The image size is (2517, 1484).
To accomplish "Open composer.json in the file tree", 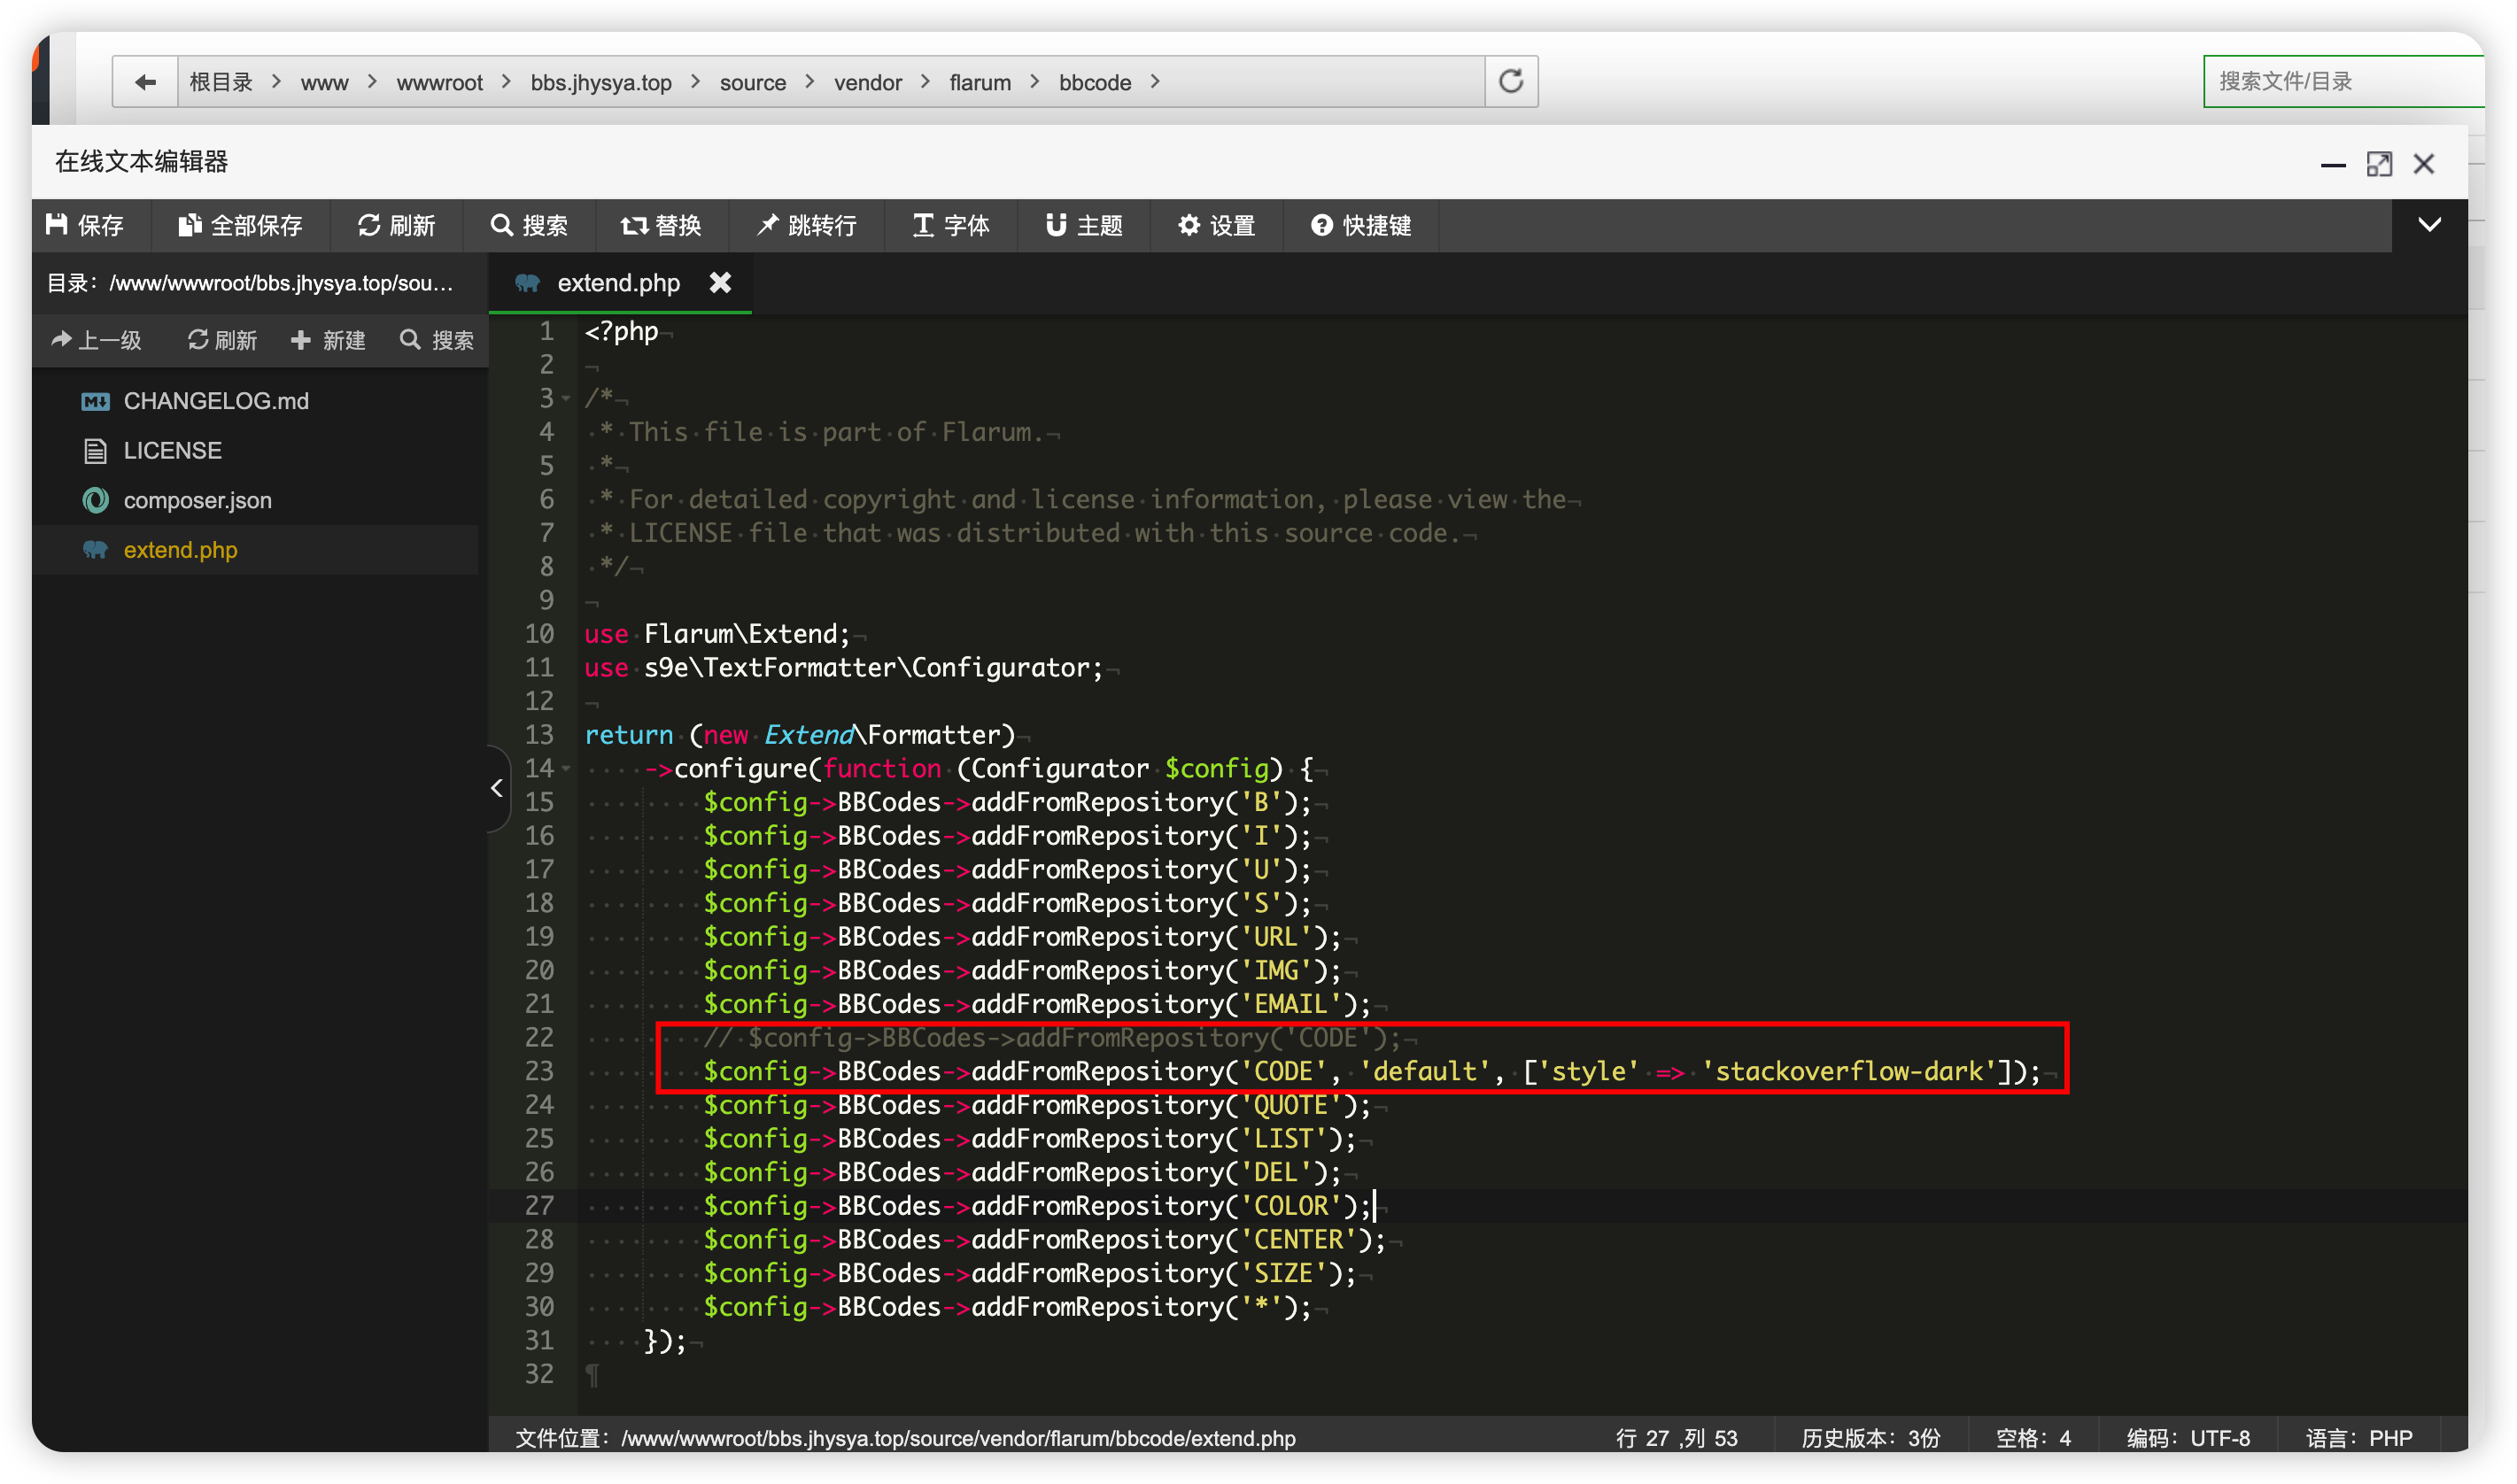I will coord(197,500).
